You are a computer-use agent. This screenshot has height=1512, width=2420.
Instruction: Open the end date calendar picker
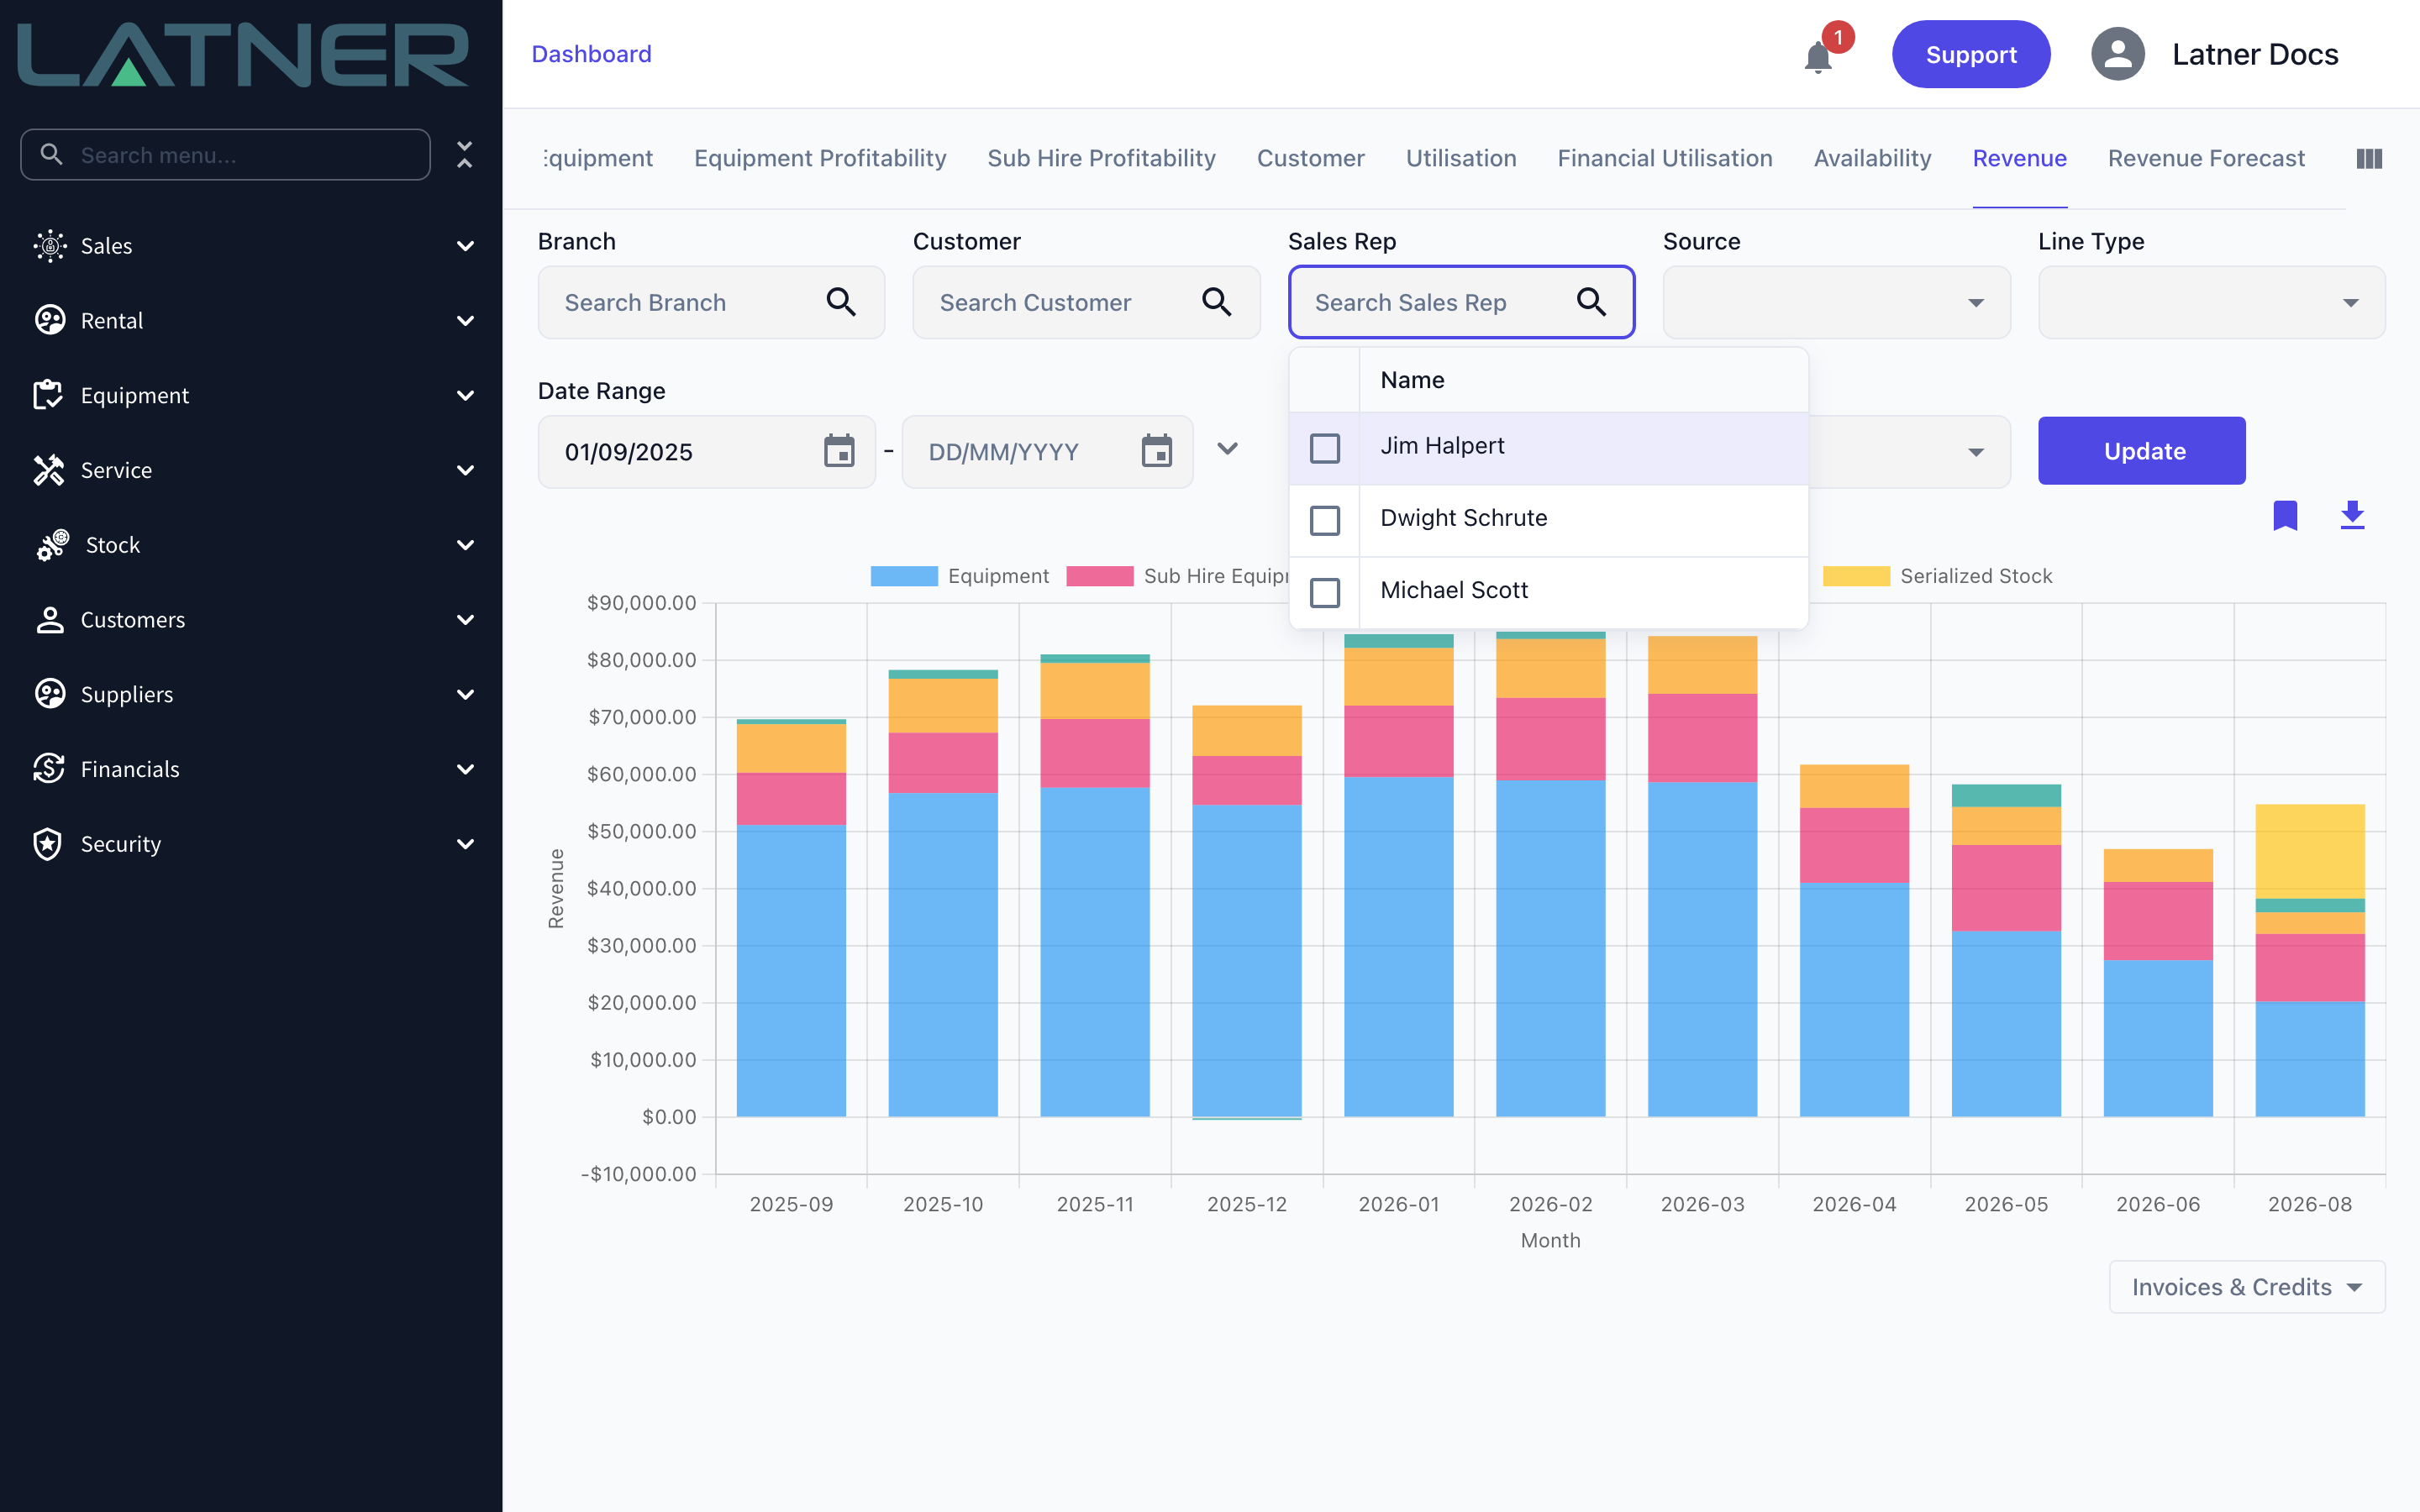1157,451
